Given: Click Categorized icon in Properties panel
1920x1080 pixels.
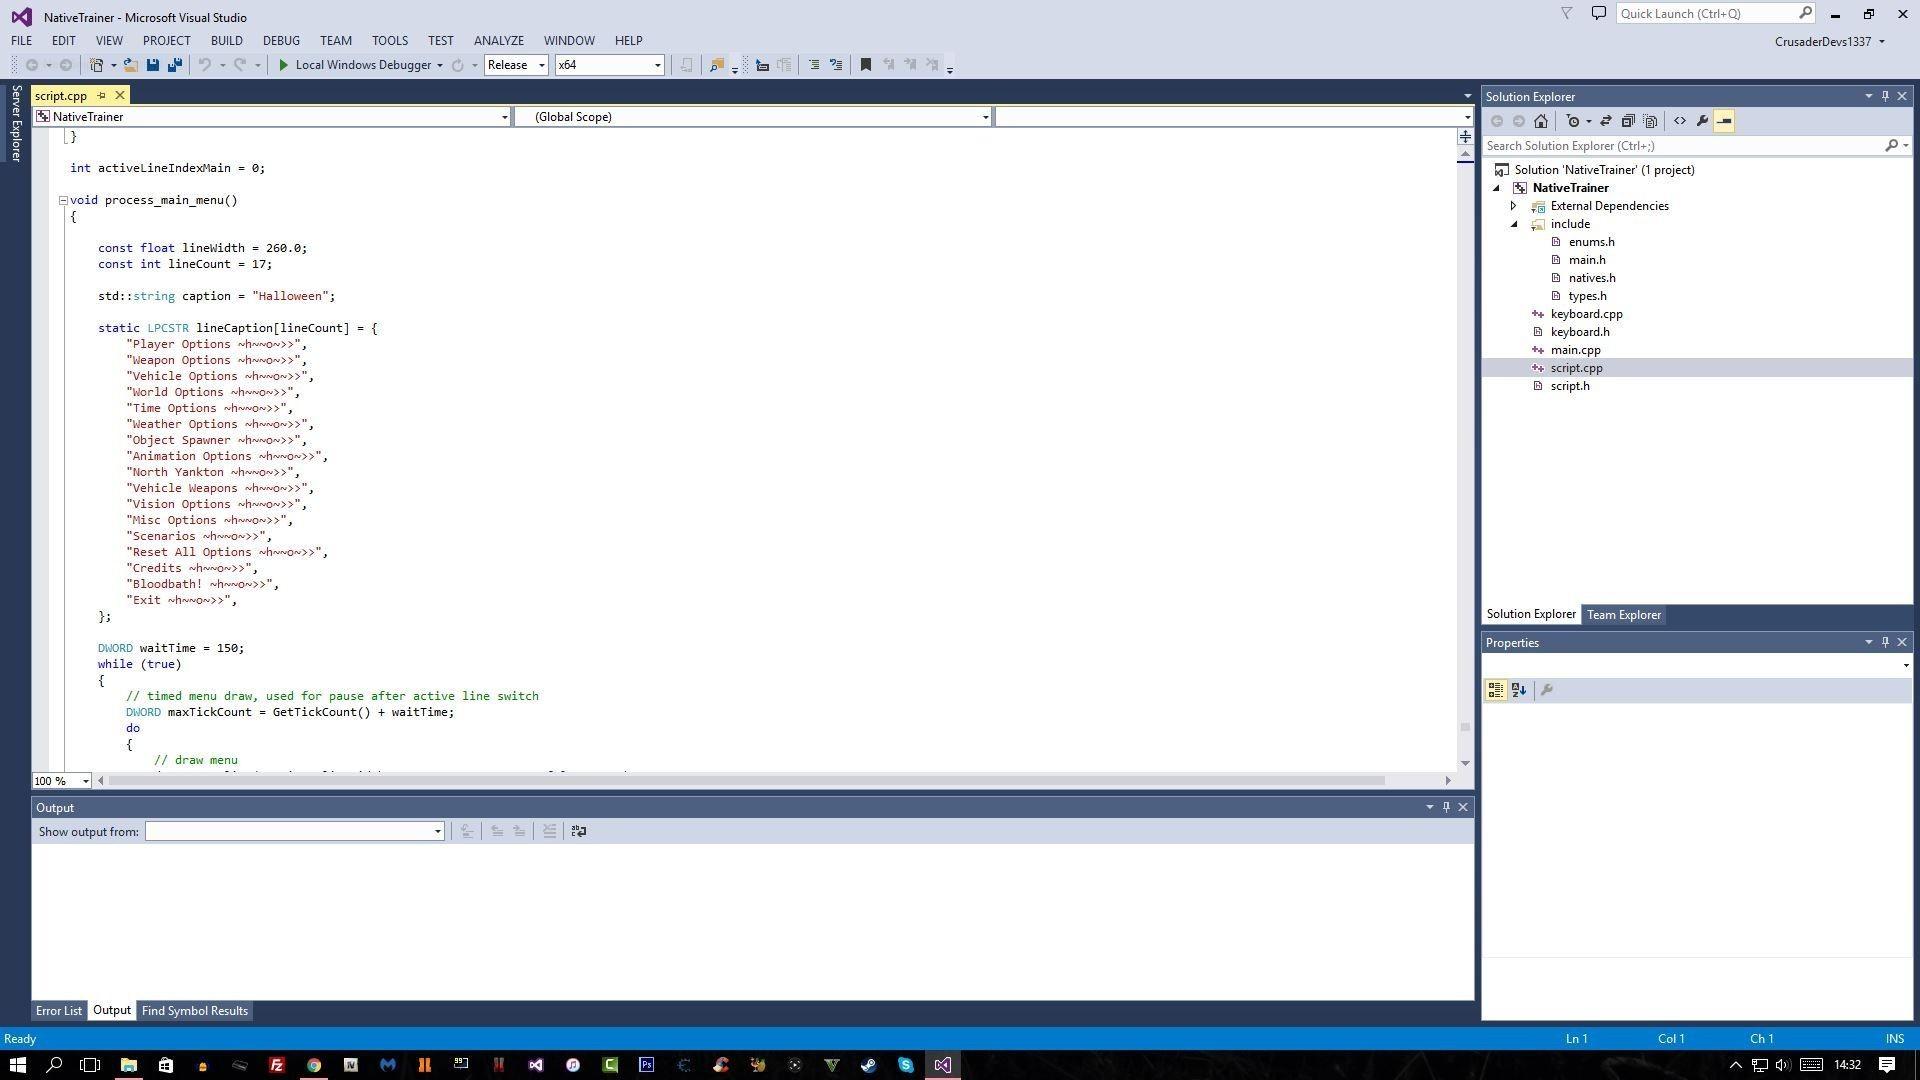Looking at the screenshot, I should click(x=1496, y=690).
